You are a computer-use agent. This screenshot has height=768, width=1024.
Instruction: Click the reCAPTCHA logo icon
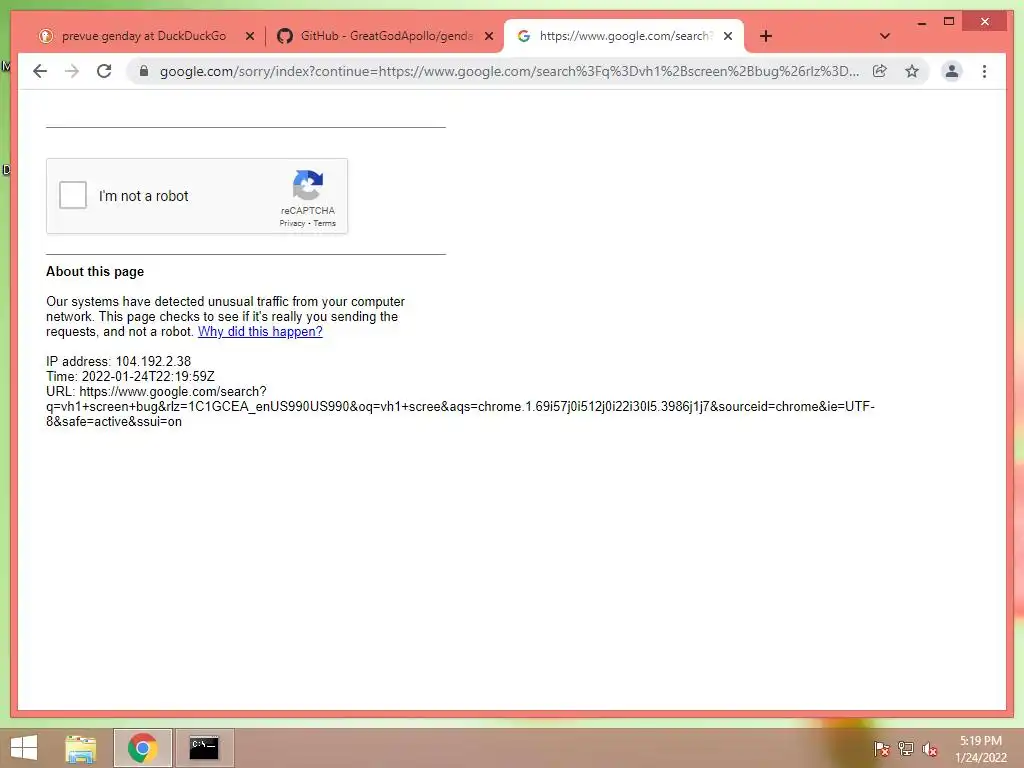pos(308,185)
